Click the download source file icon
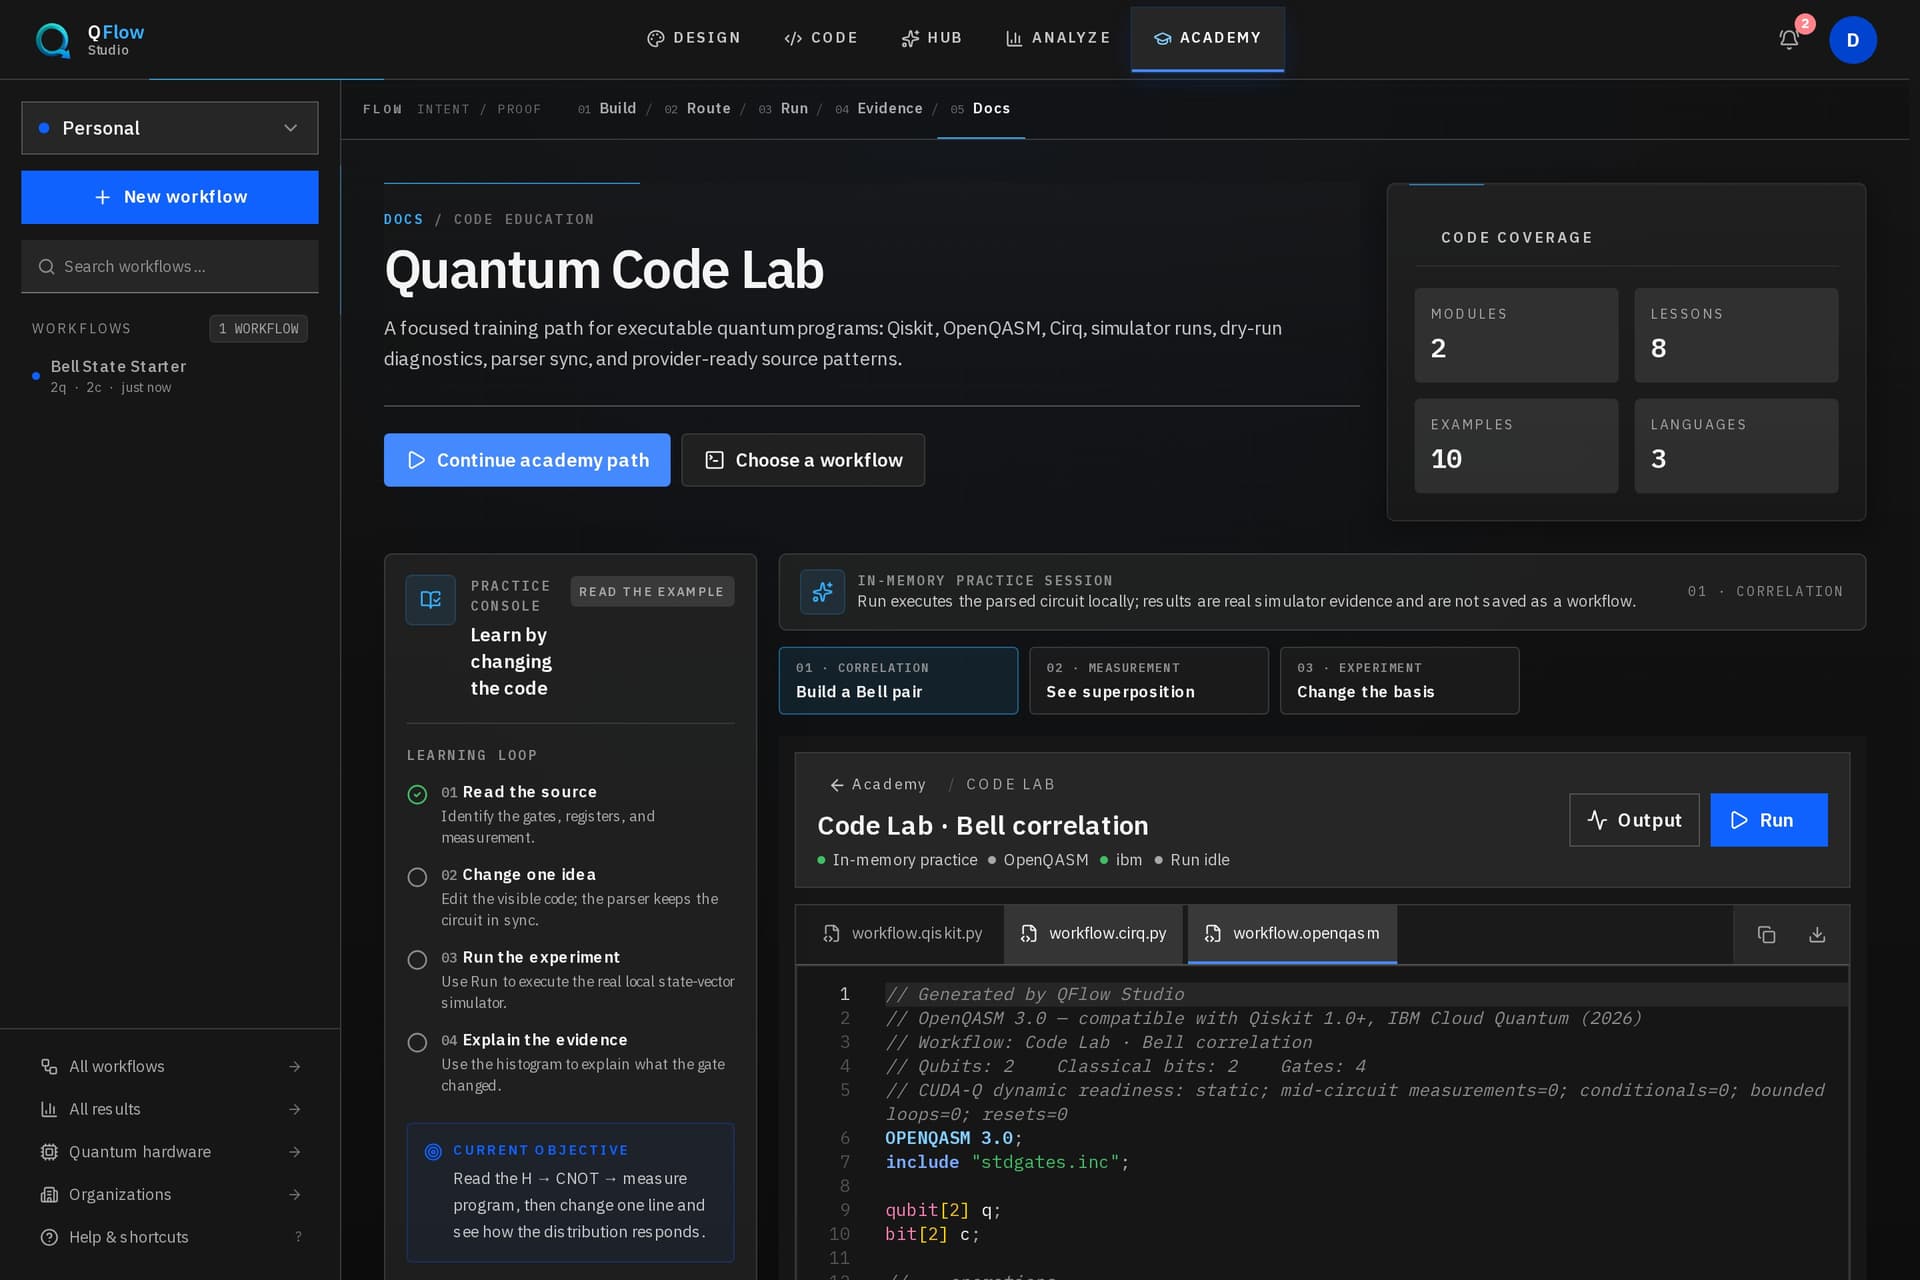The height and width of the screenshot is (1280, 1920). [1817, 934]
